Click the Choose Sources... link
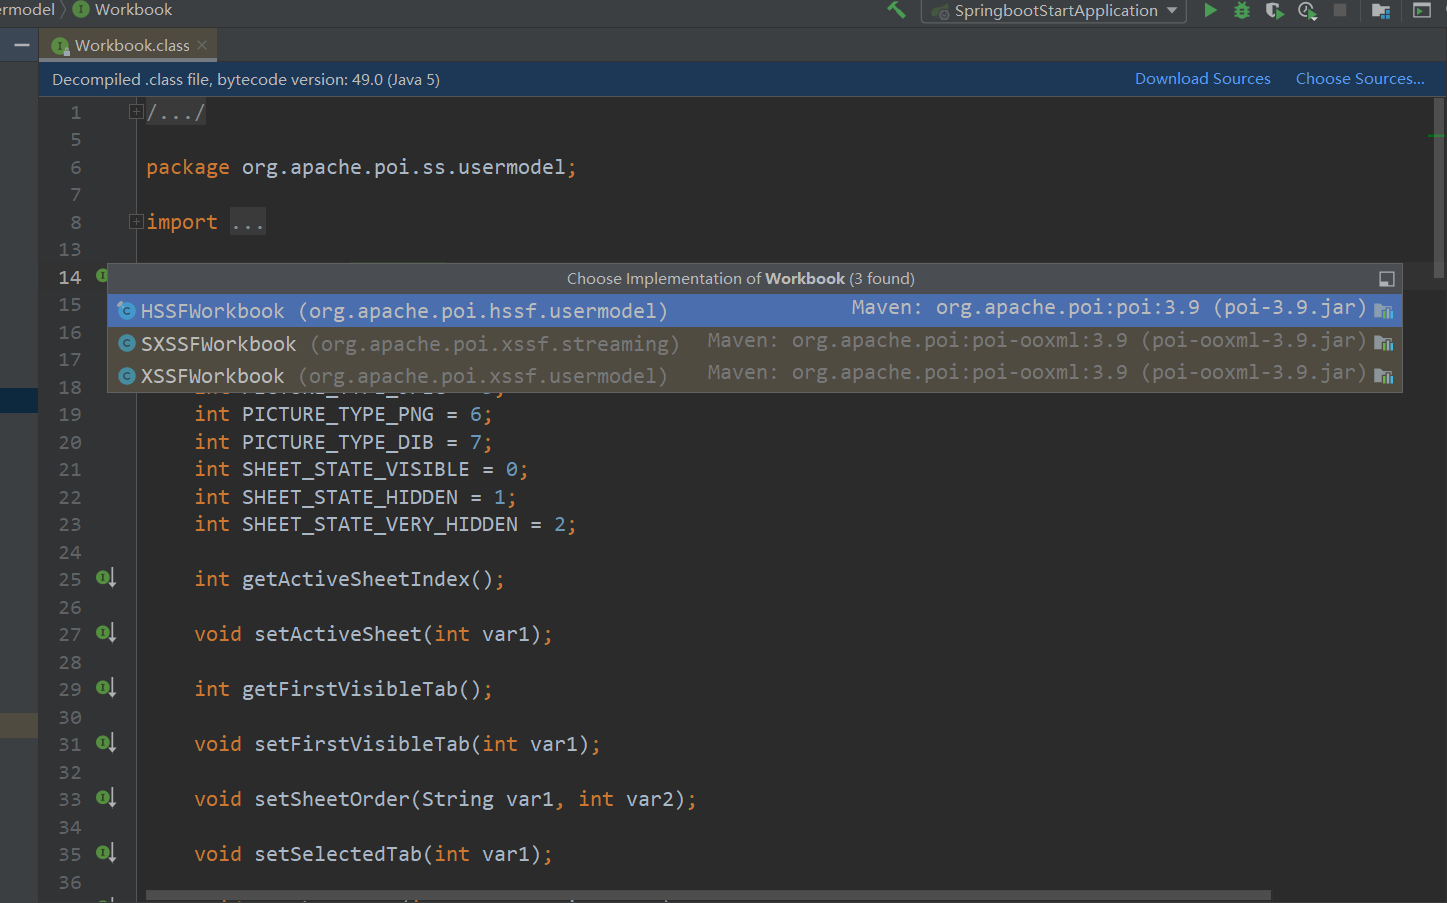 point(1360,79)
